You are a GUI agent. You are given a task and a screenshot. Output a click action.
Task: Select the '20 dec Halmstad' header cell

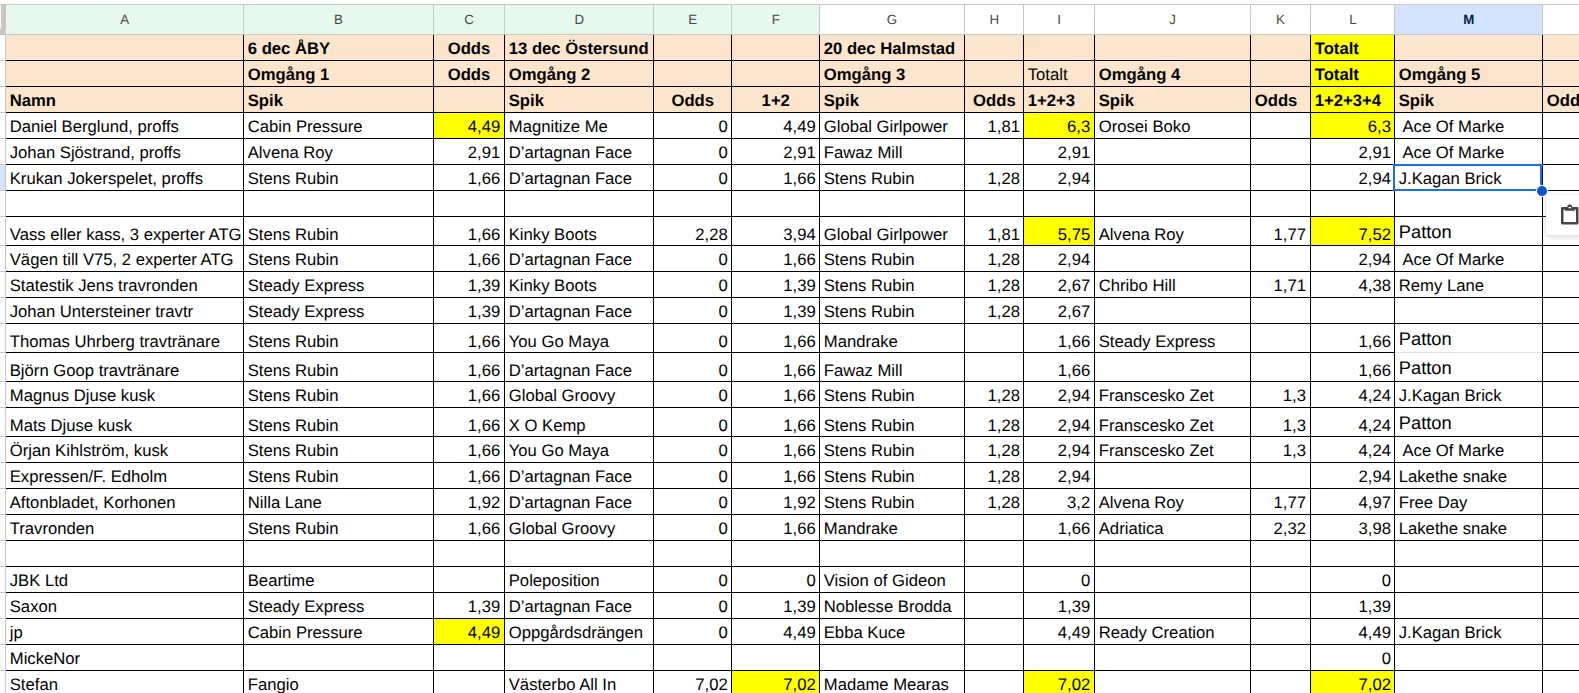click(x=890, y=48)
